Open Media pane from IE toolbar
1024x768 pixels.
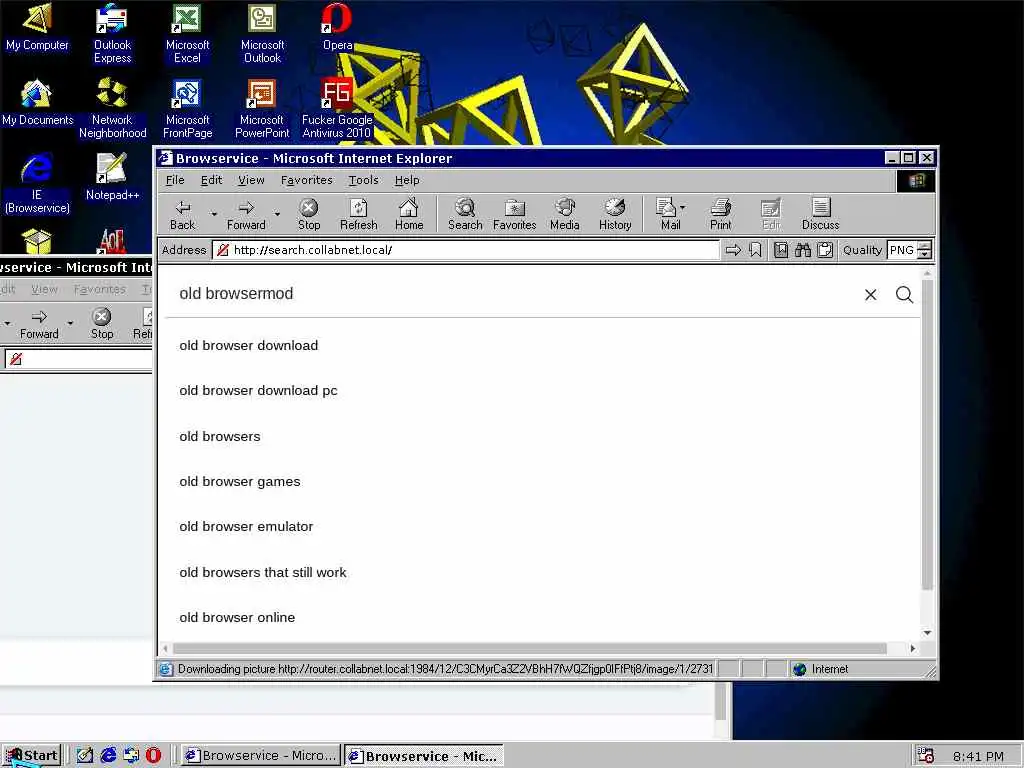pyautogui.click(x=565, y=214)
